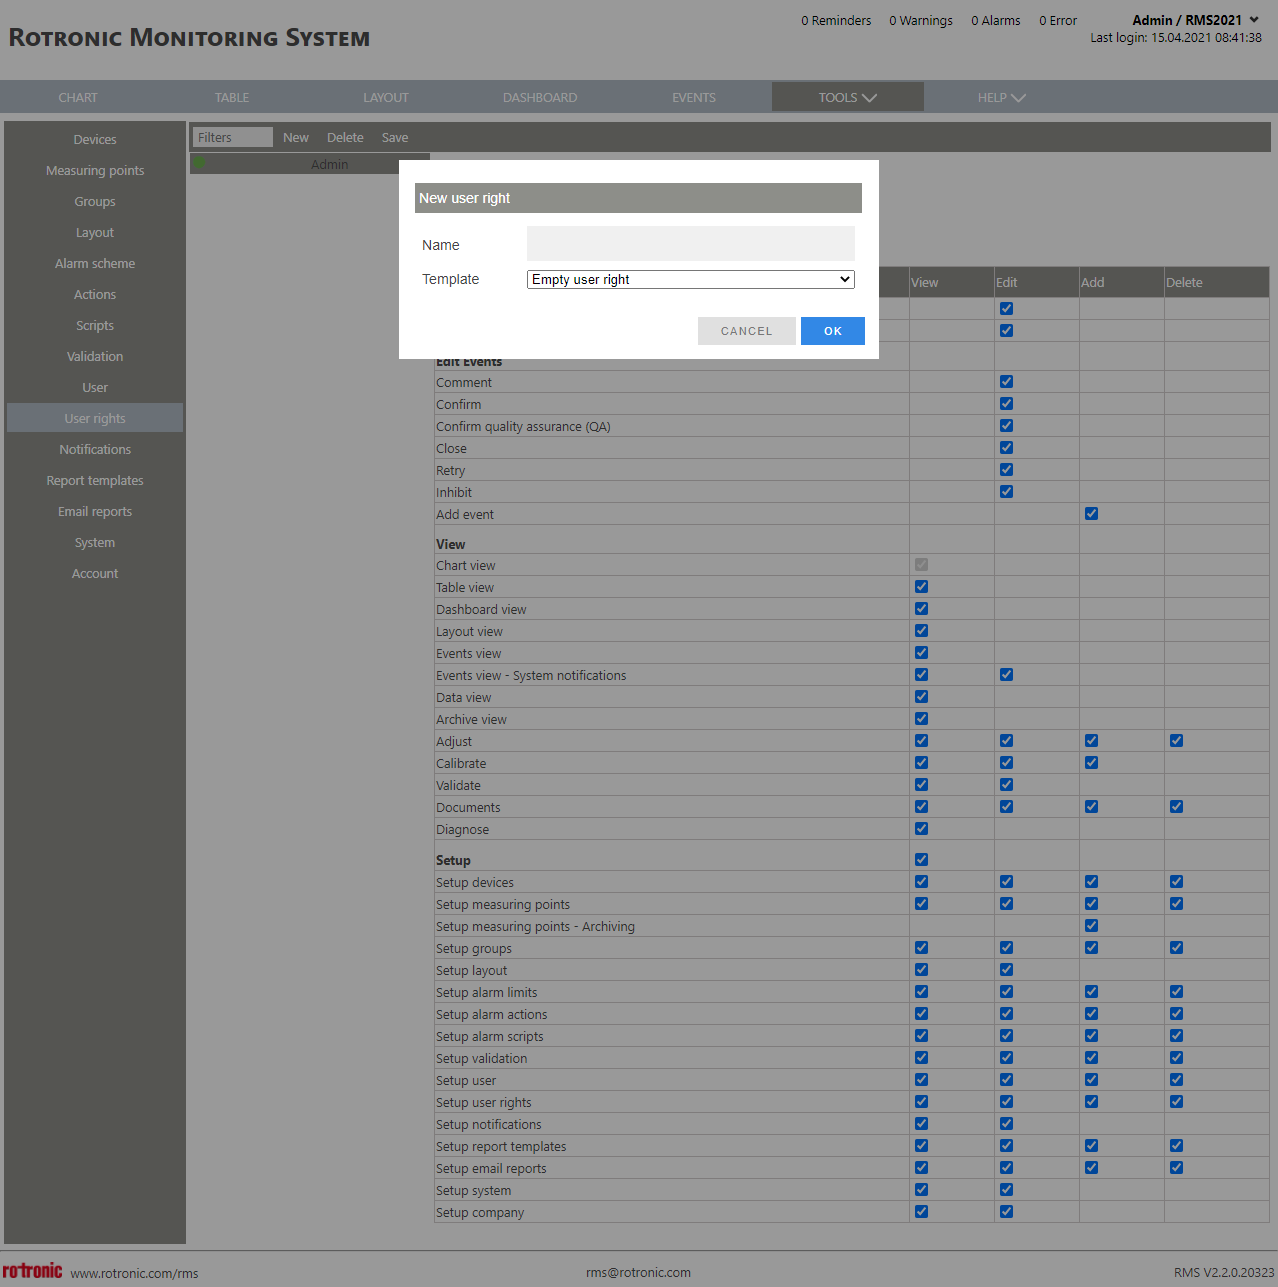Screen dimensions: 1278x1287
Task: Toggle View checkbox for Diagnose
Action: [x=921, y=829]
